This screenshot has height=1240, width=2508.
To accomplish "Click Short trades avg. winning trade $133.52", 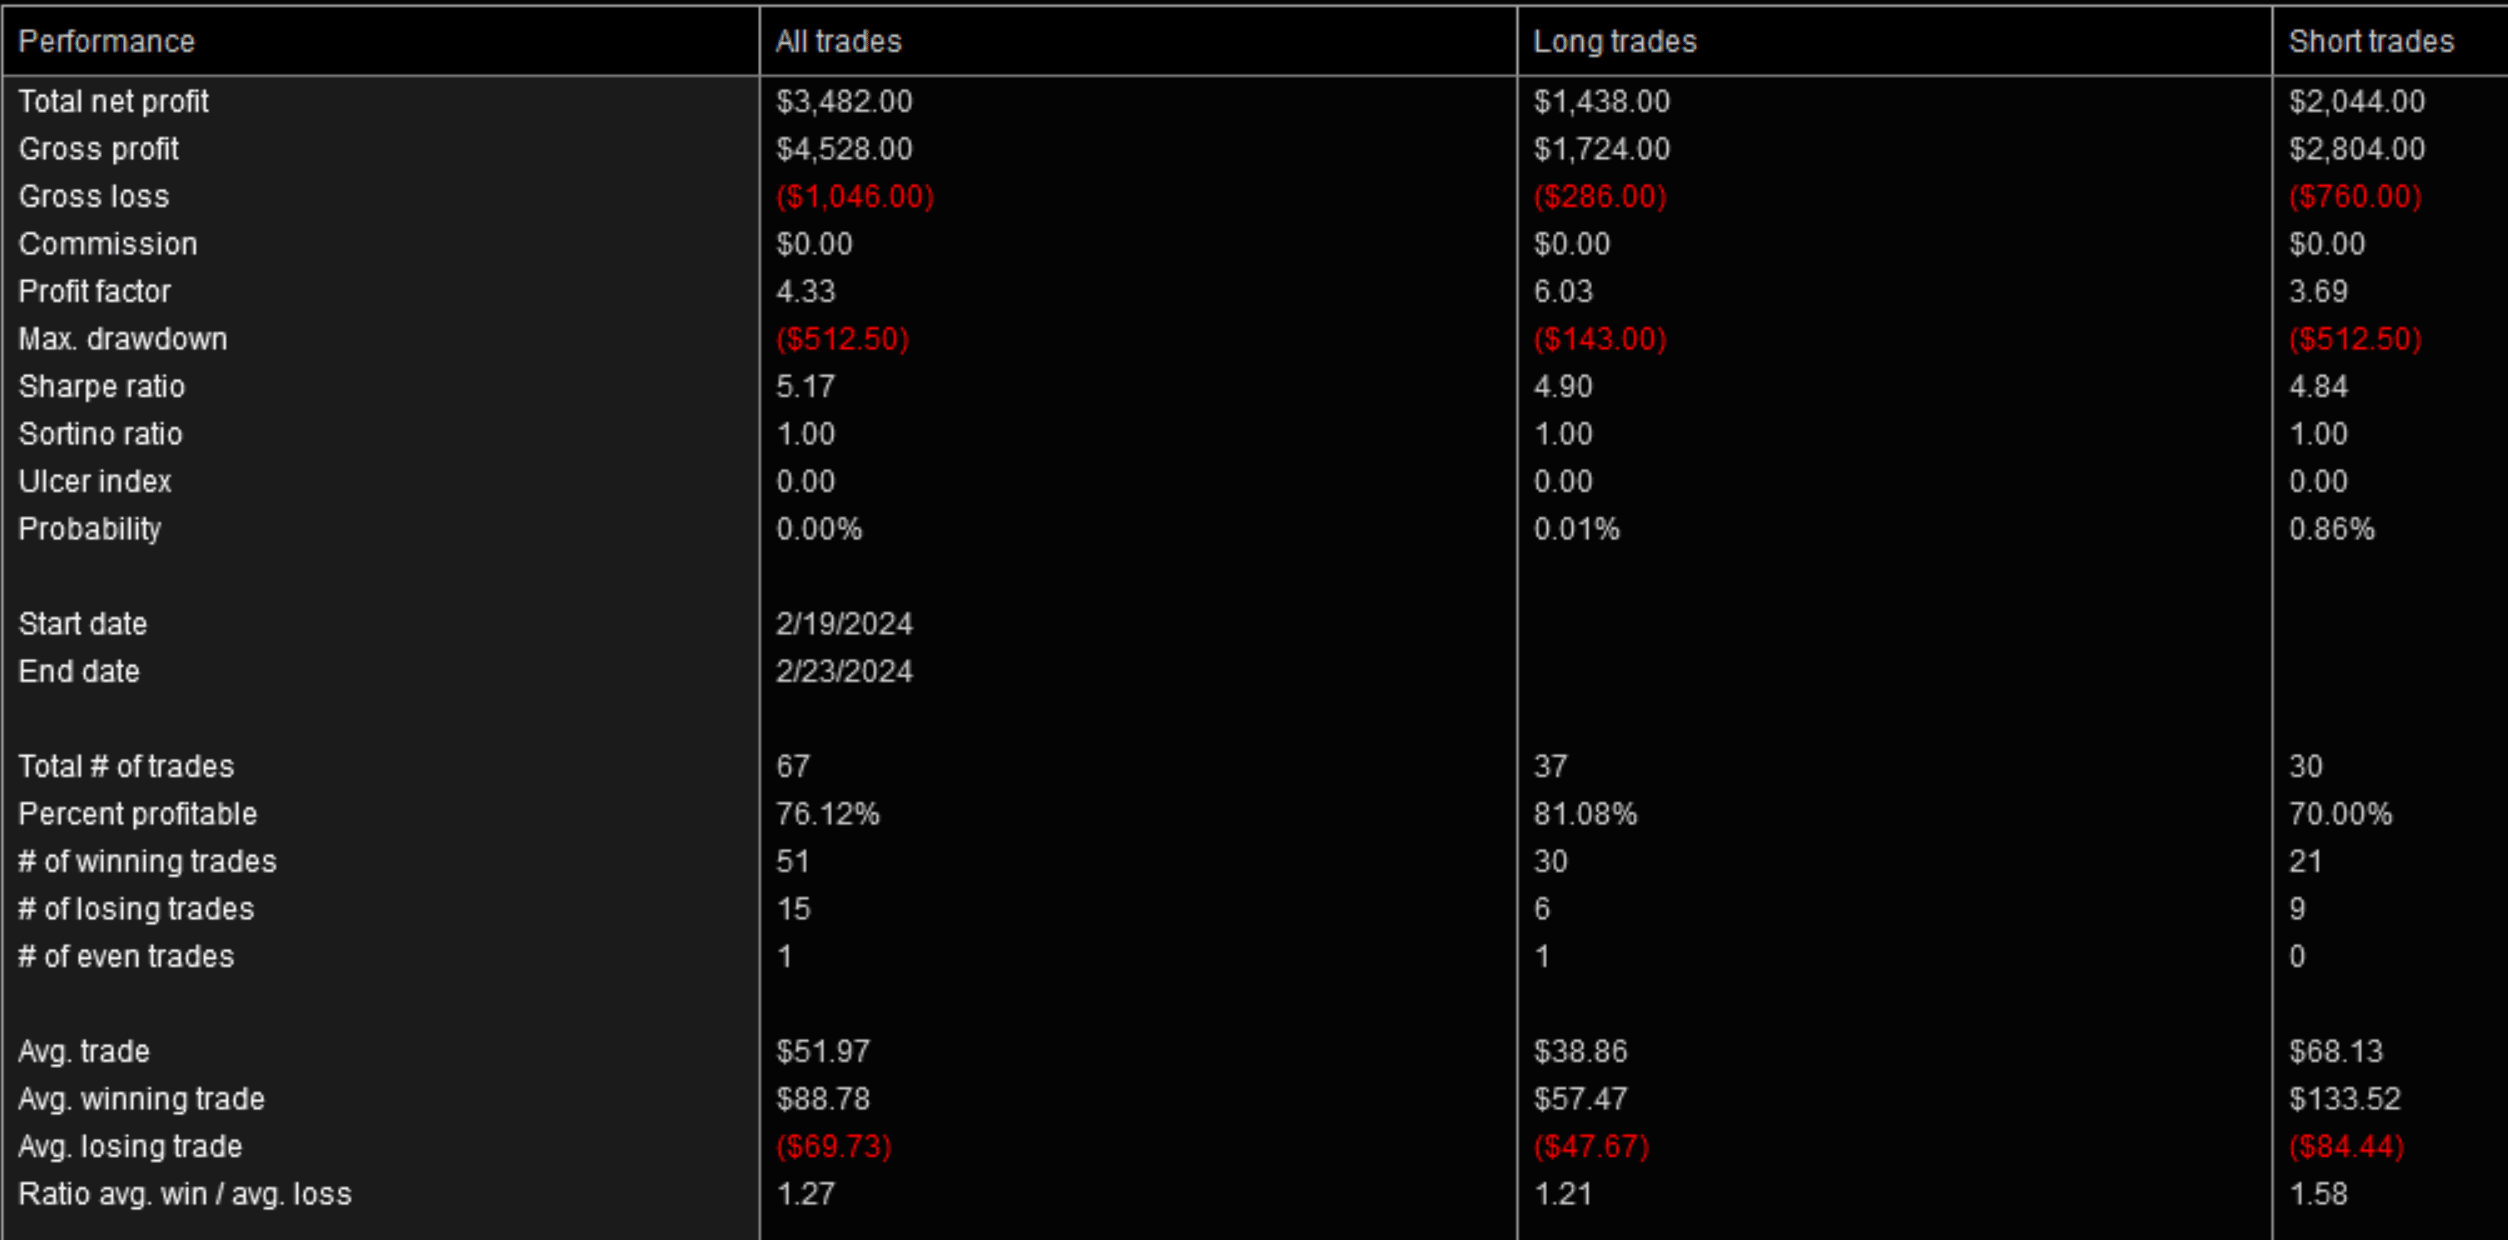I will click(2344, 1099).
